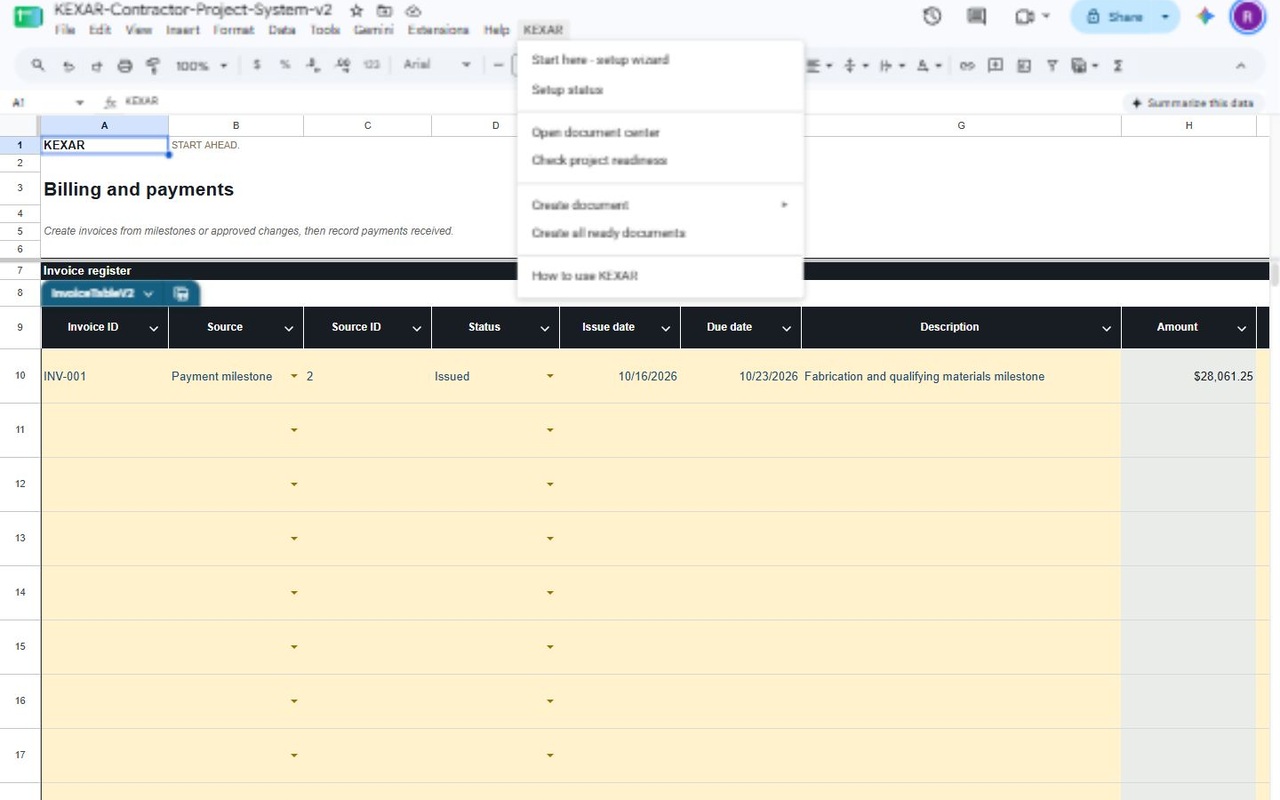Insert a chart
The height and width of the screenshot is (800, 1280).
click(1023, 66)
